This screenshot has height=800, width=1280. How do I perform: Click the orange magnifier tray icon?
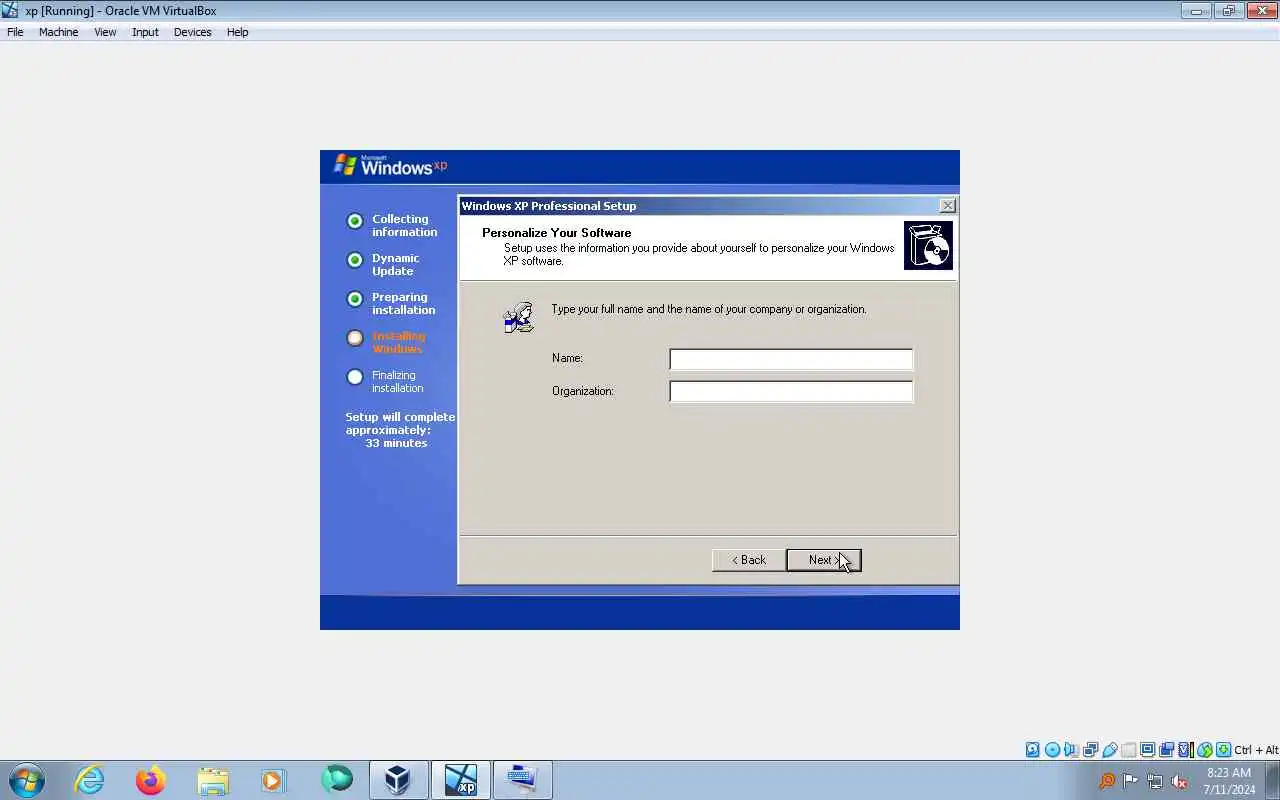click(1106, 781)
